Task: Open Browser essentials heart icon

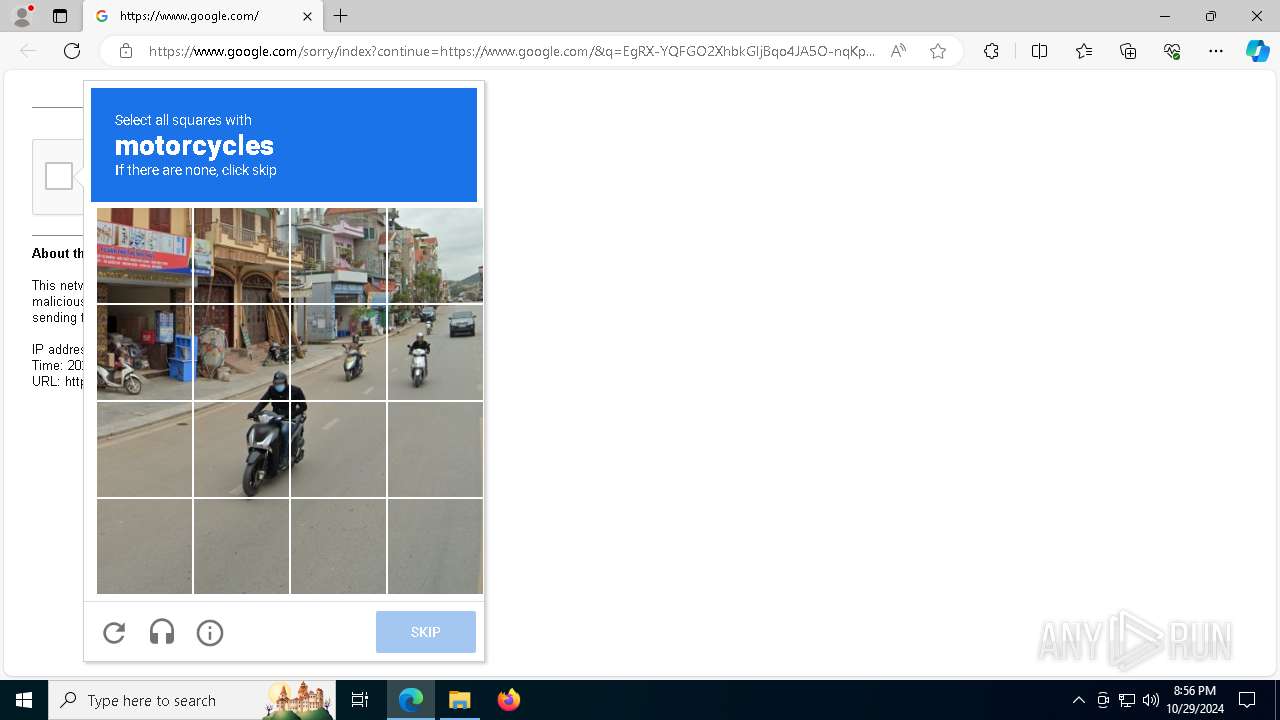Action: [x=1172, y=51]
